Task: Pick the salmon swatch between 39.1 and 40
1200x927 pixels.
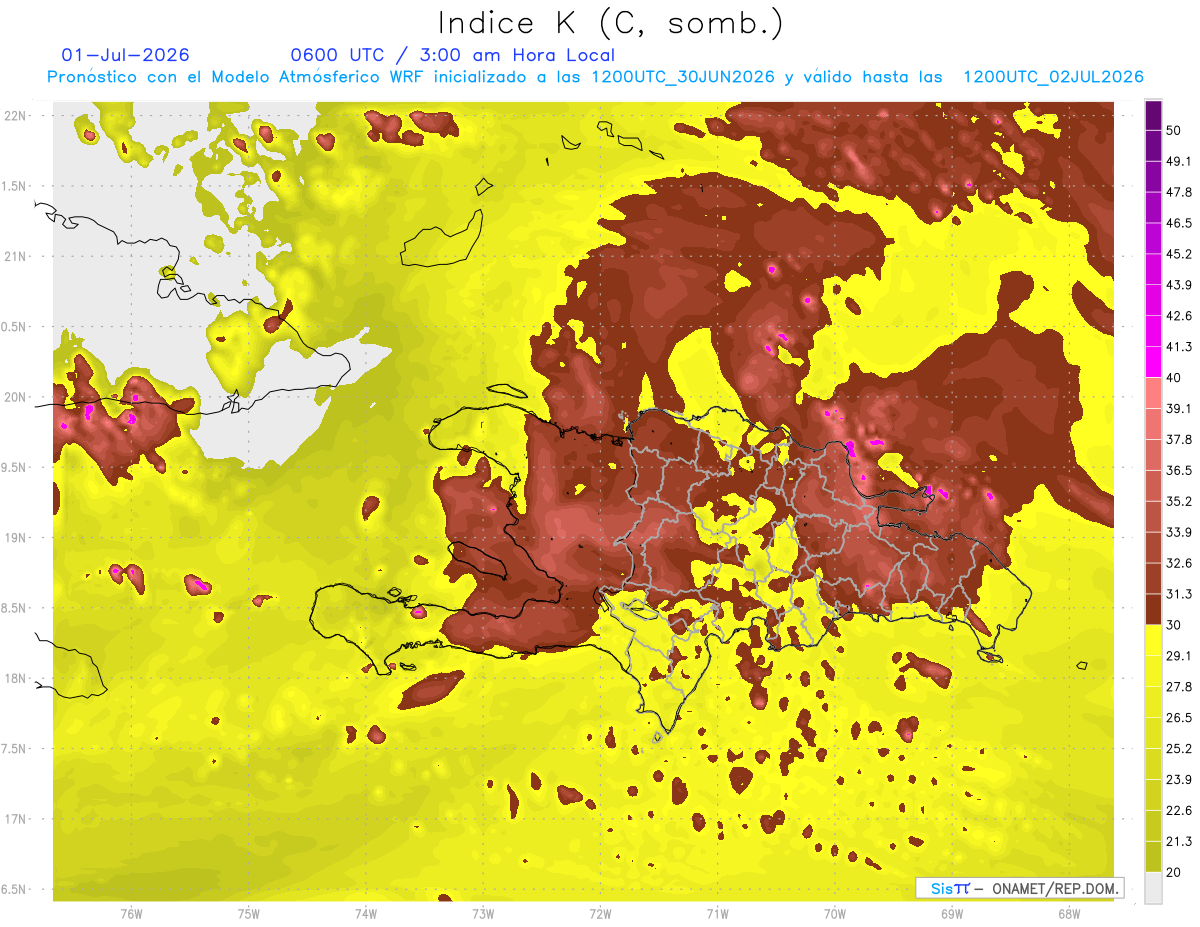Action: pyautogui.click(x=1153, y=393)
